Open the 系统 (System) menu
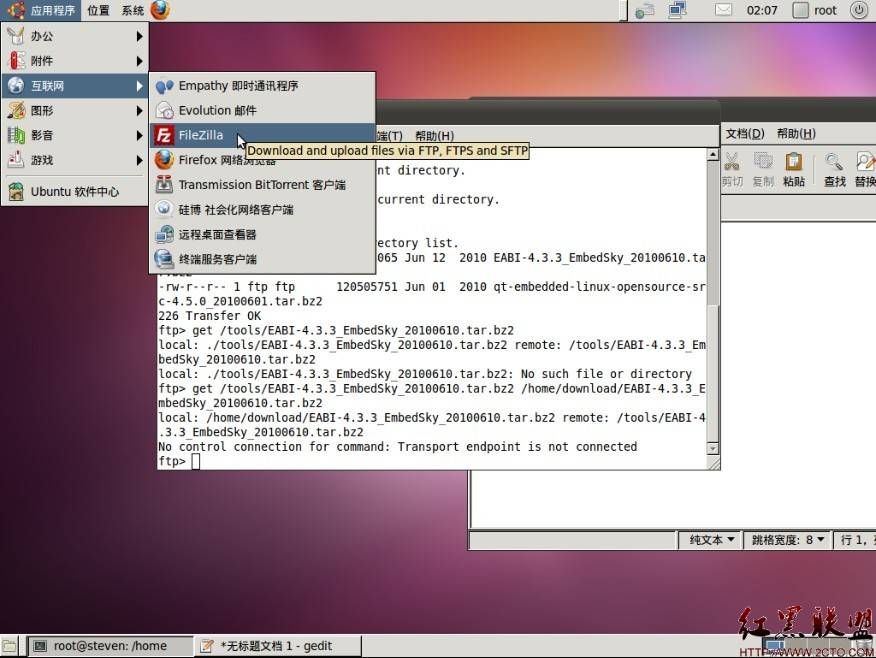 [x=132, y=10]
